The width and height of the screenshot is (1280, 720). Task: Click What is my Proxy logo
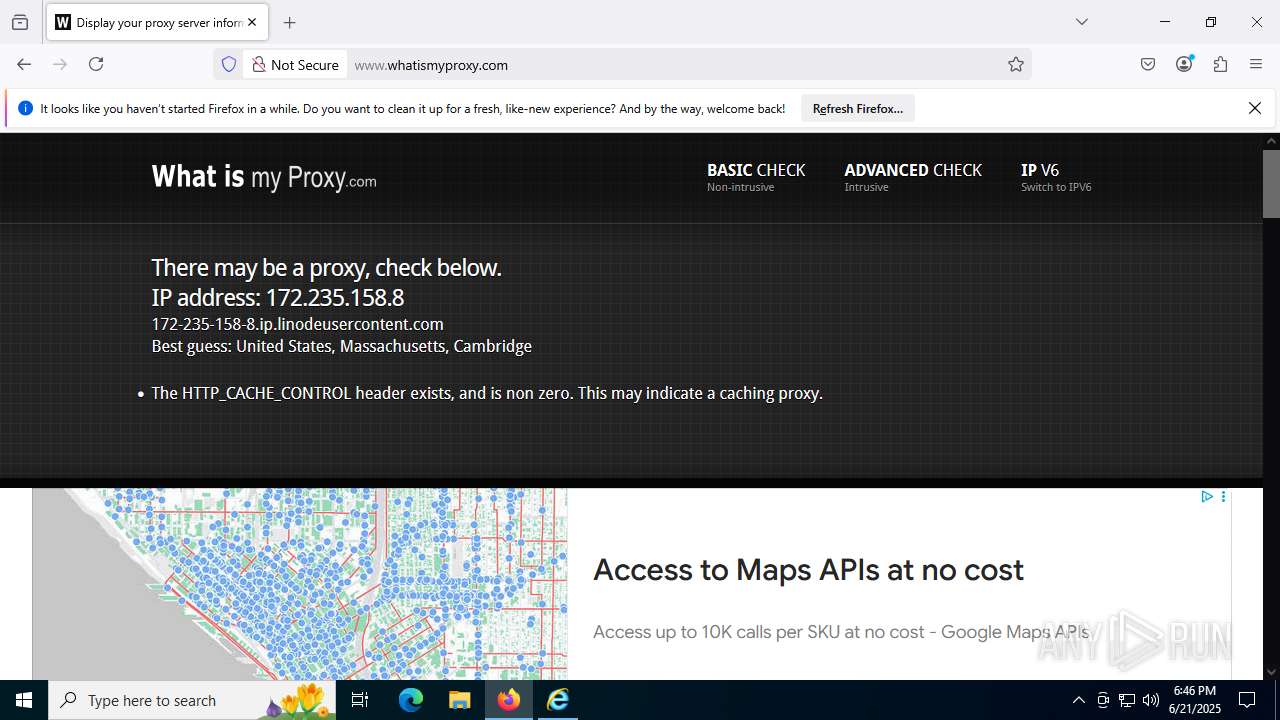click(264, 177)
